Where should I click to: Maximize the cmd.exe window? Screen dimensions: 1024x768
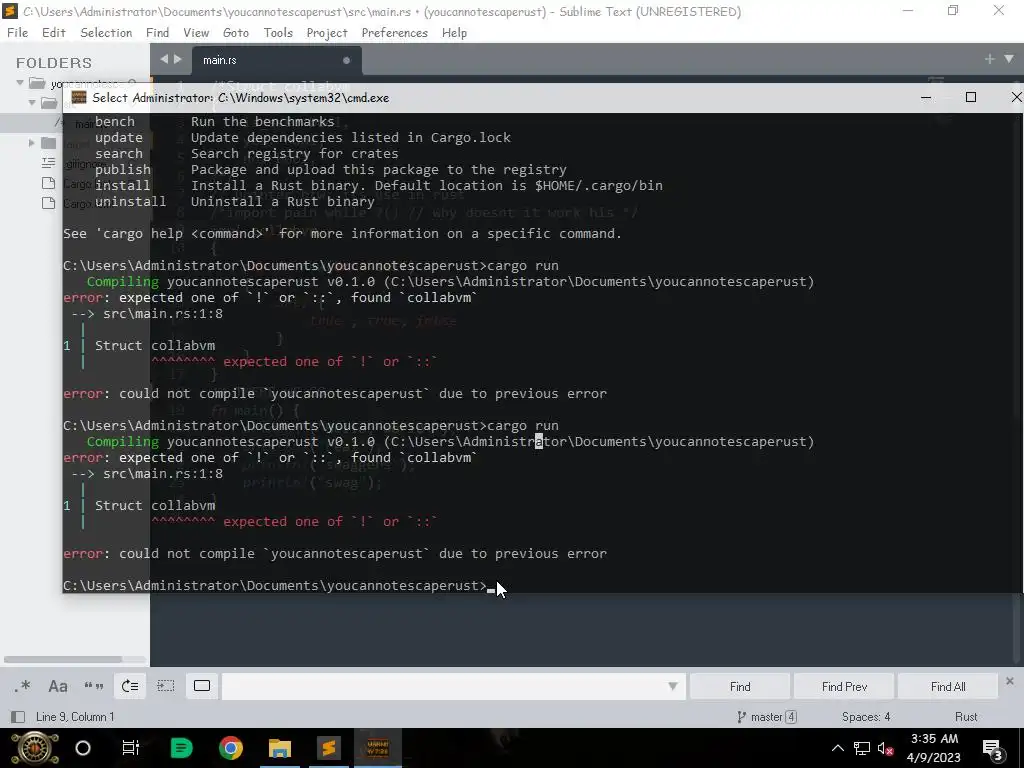(971, 97)
